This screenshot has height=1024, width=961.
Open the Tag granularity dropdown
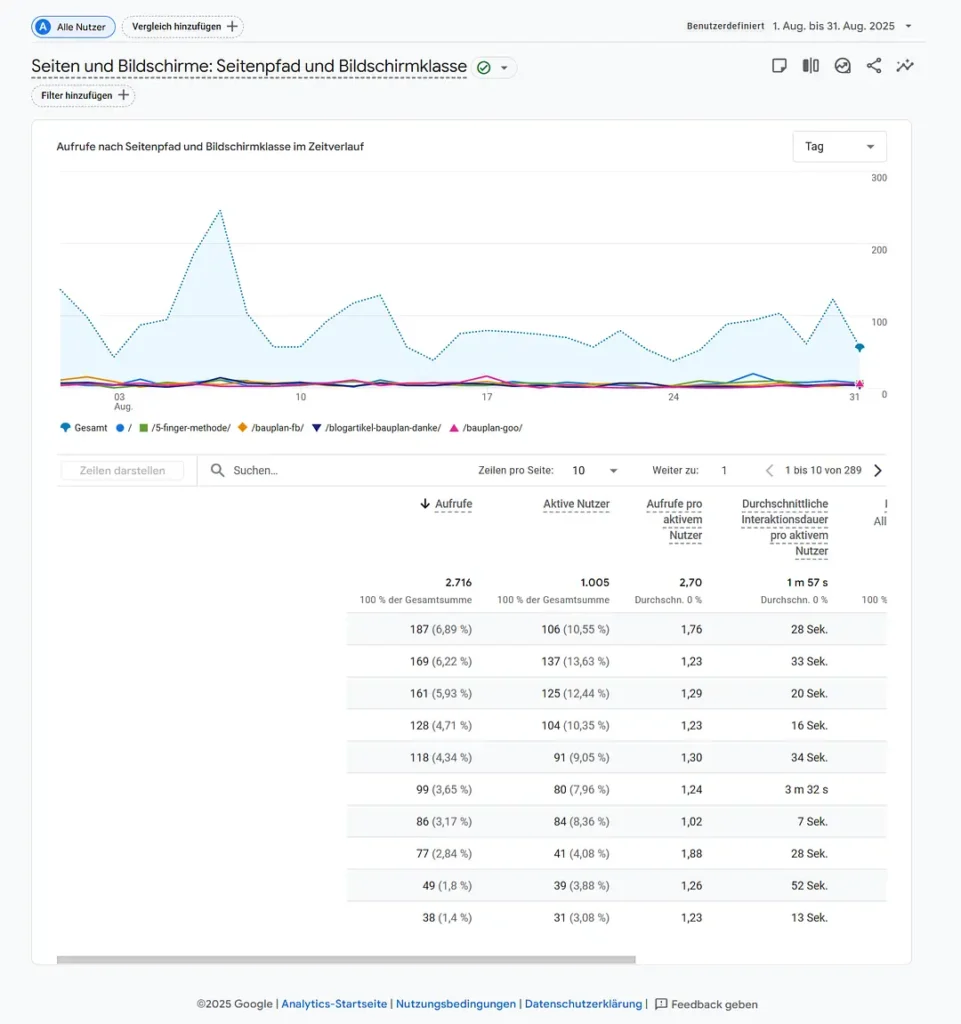click(x=839, y=146)
